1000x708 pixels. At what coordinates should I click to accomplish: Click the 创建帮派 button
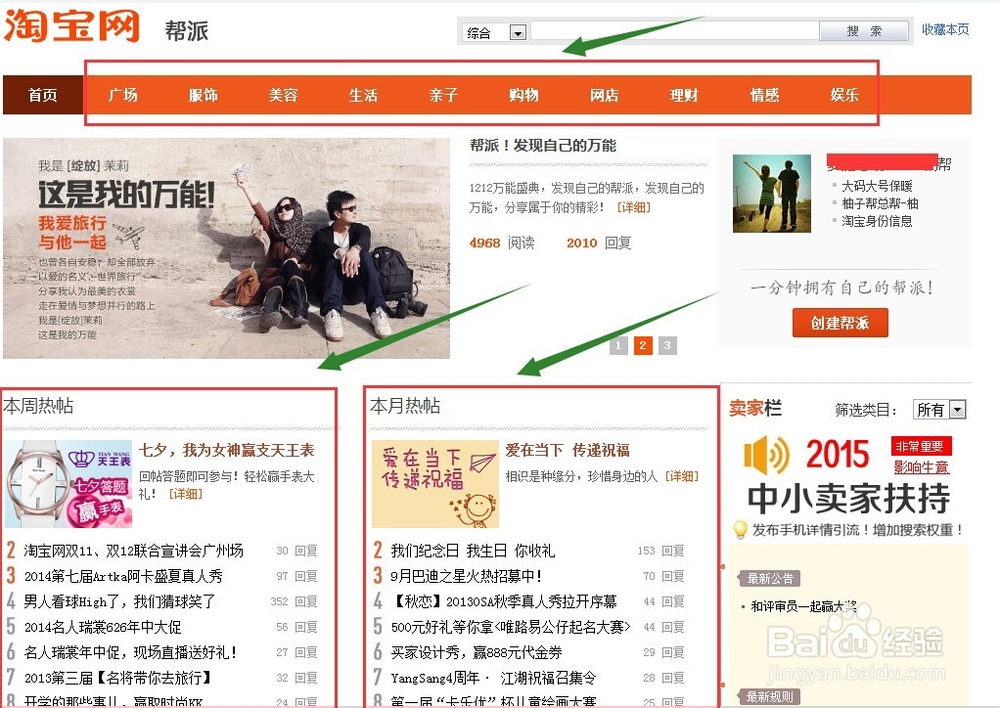tap(840, 323)
